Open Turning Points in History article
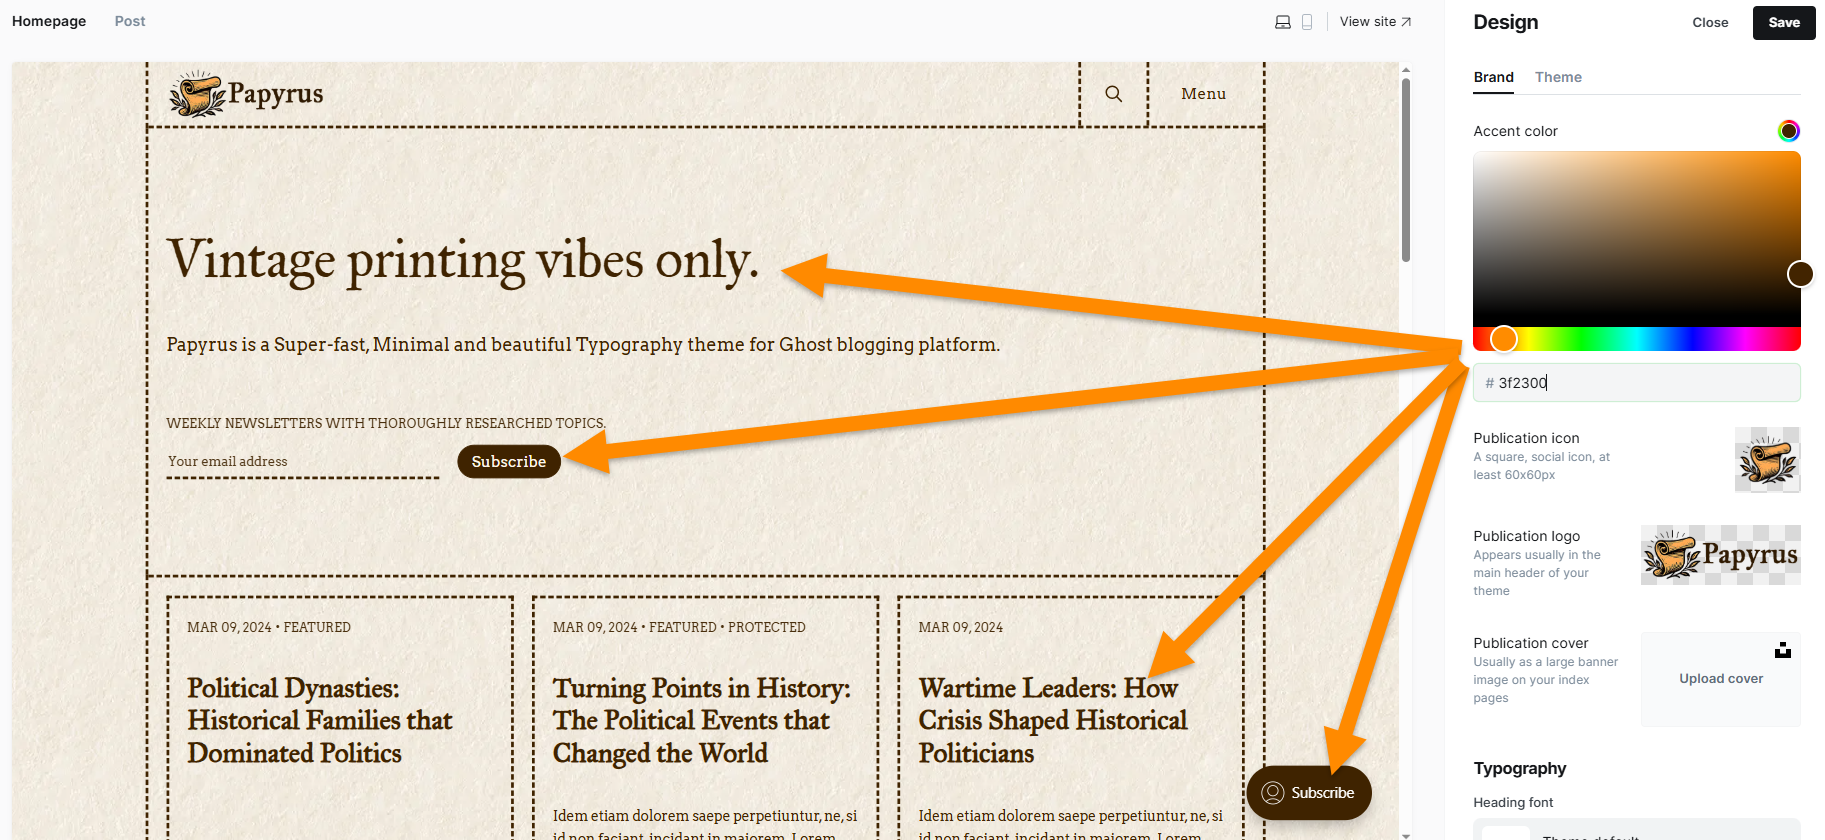Image resolution: width=1825 pixels, height=840 pixels. coord(702,720)
